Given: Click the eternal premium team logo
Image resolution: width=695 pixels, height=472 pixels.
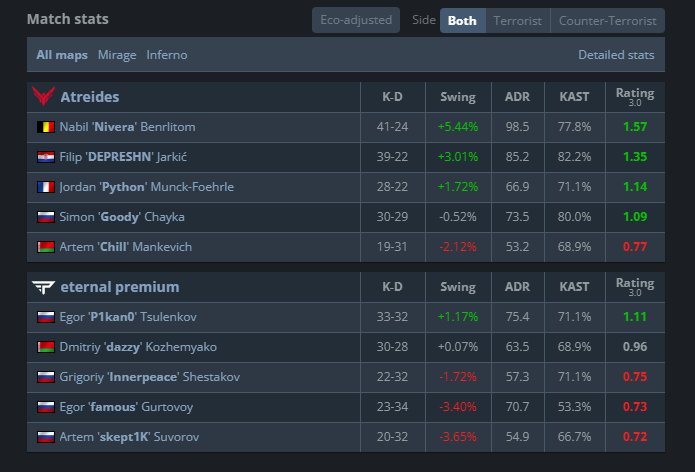Looking at the screenshot, I should point(43,287).
